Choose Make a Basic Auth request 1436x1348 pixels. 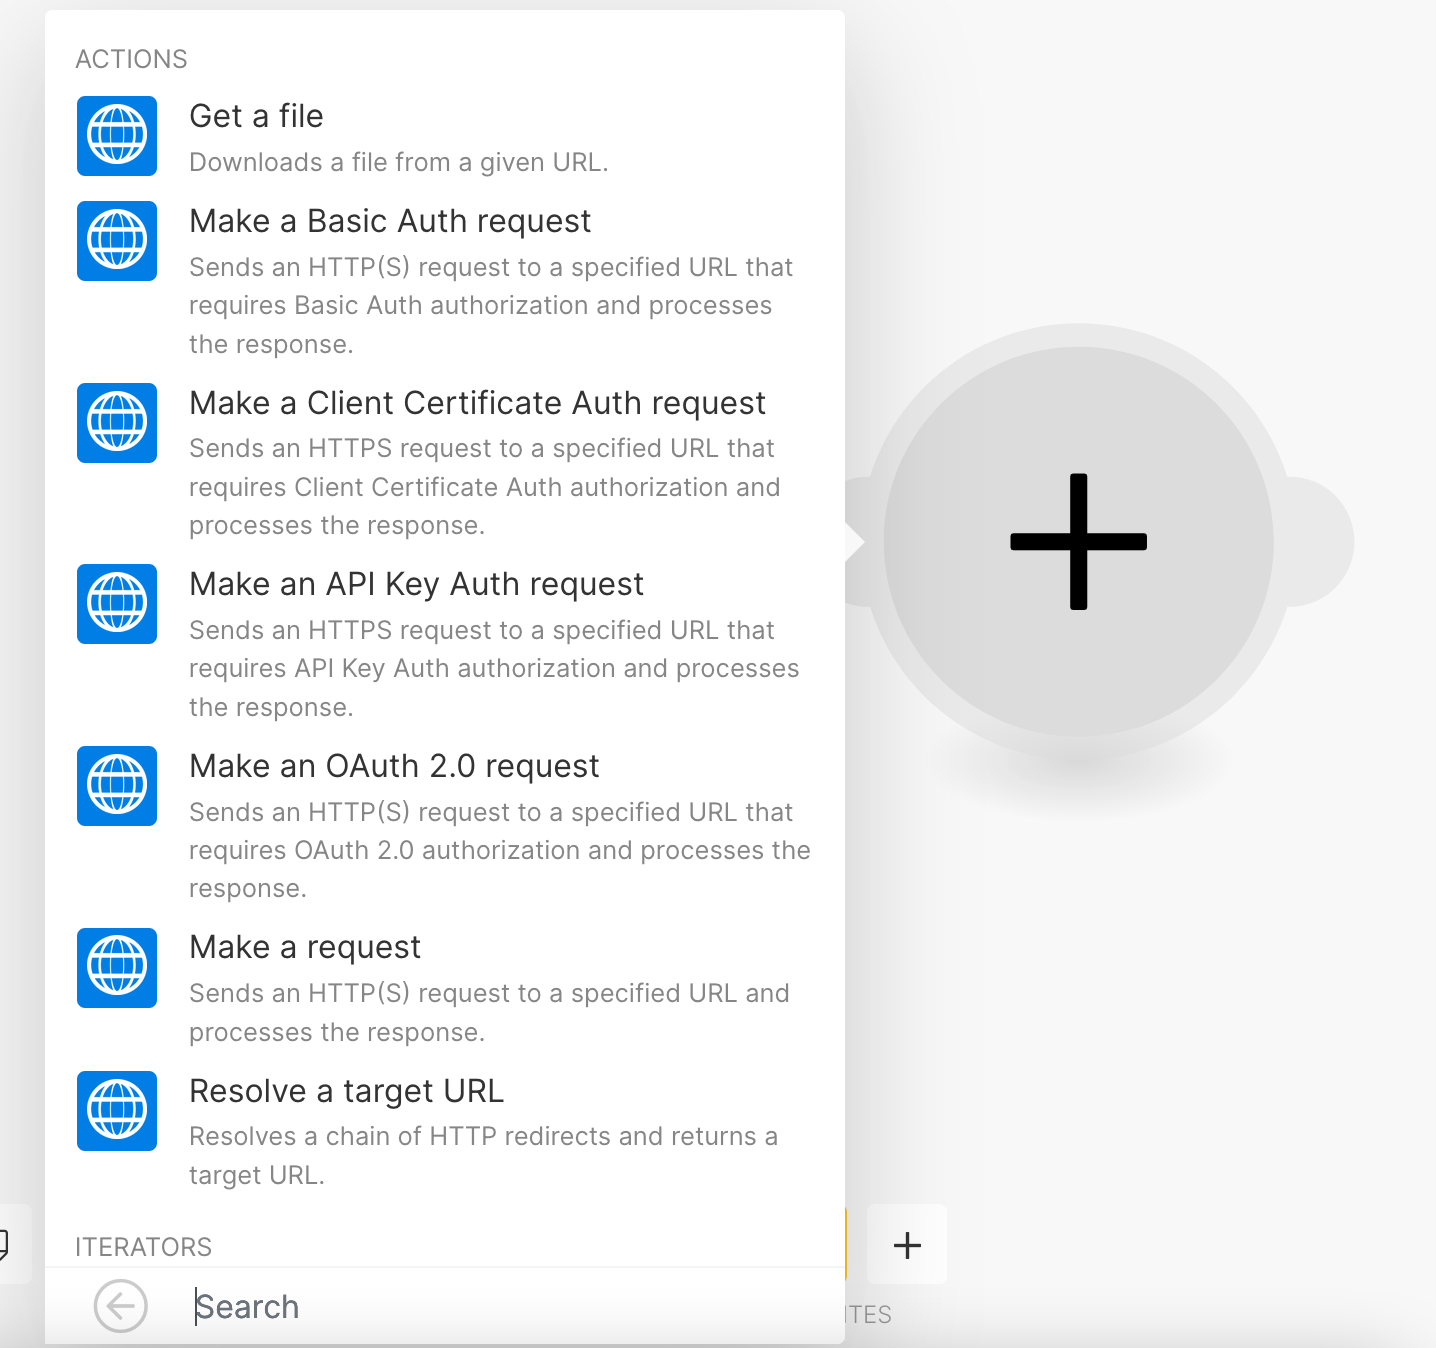[x=390, y=221]
